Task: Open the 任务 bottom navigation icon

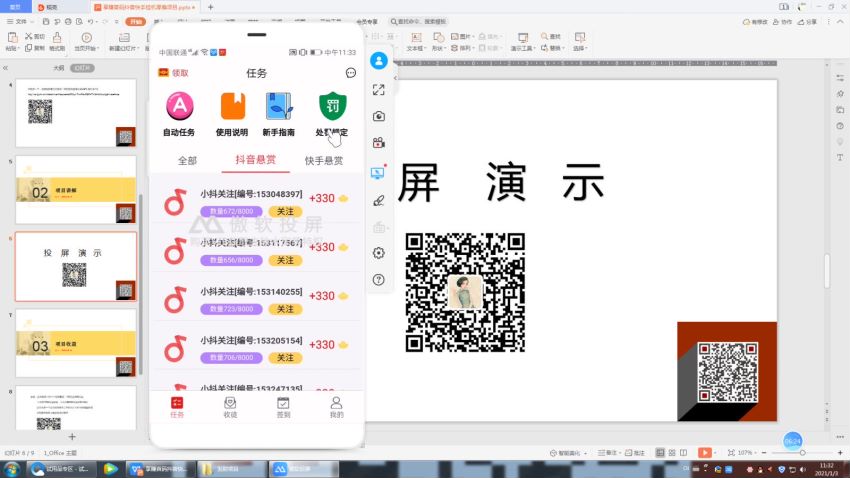Action: pos(177,407)
